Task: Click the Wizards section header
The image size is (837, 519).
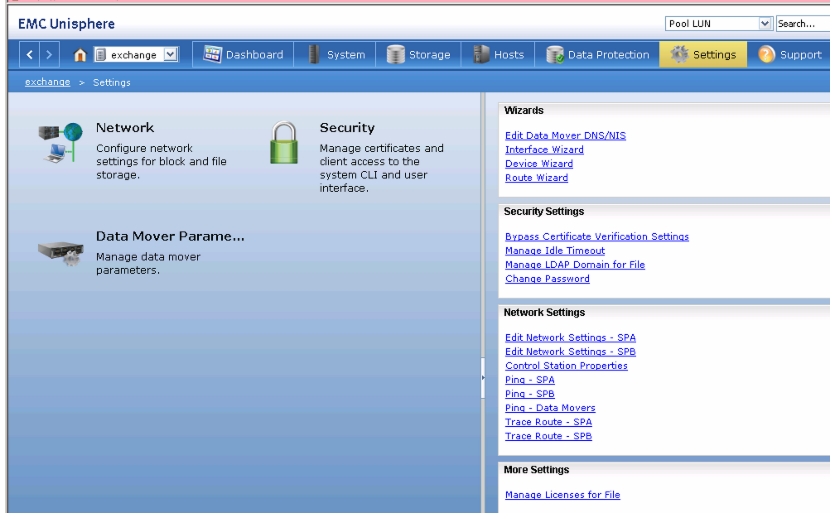Action: tap(524, 111)
